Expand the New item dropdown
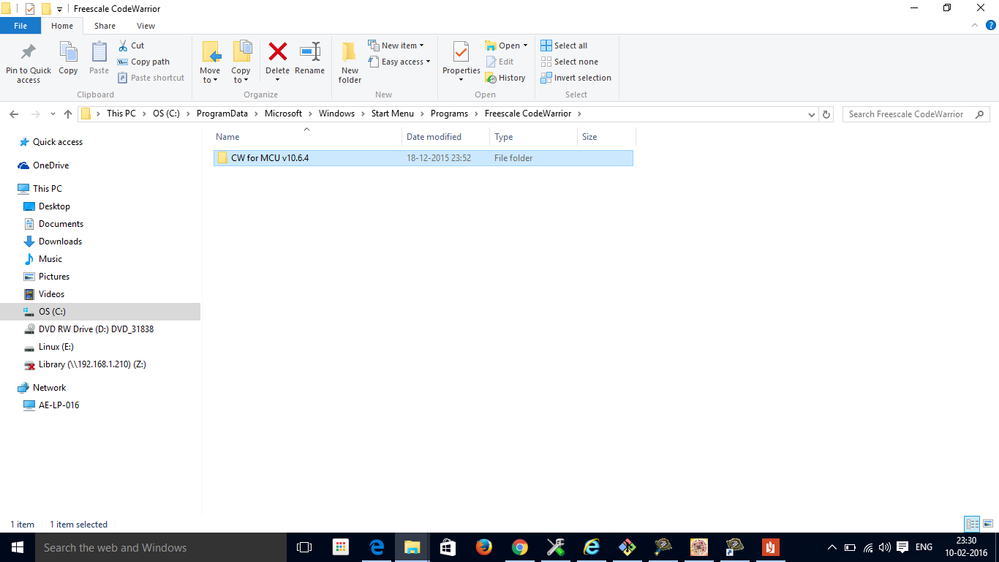Screen dimensions: 999x562 click(x=421, y=46)
